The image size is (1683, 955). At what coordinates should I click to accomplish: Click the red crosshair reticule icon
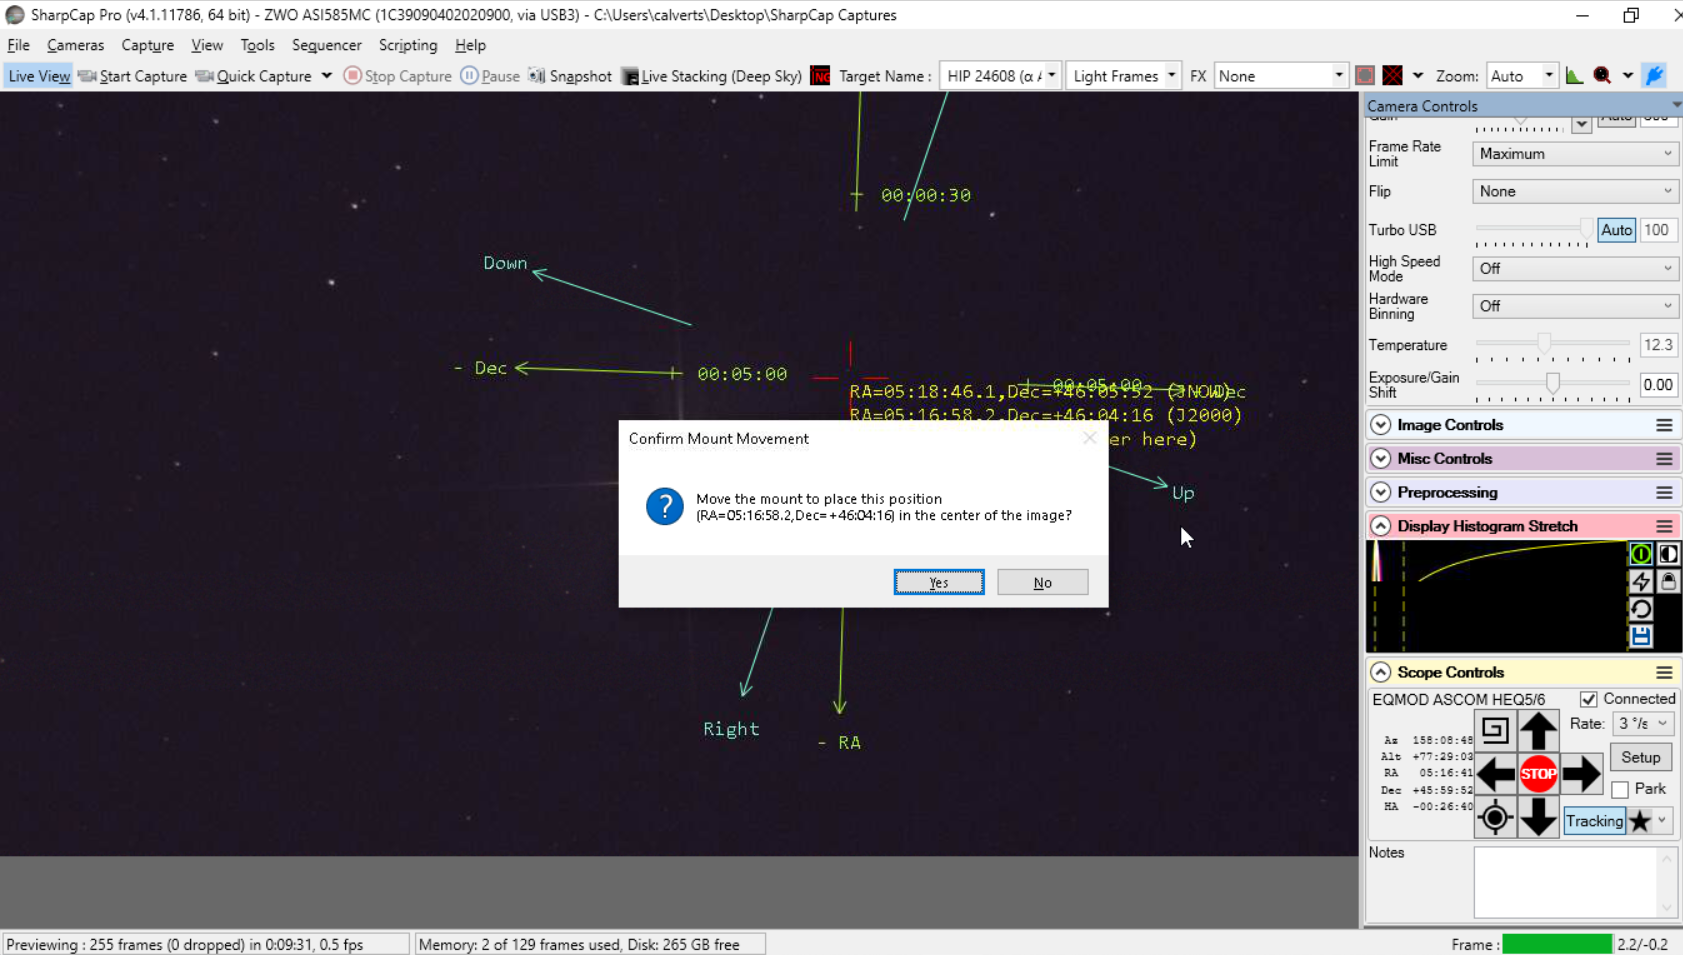tap(1392, 76)
